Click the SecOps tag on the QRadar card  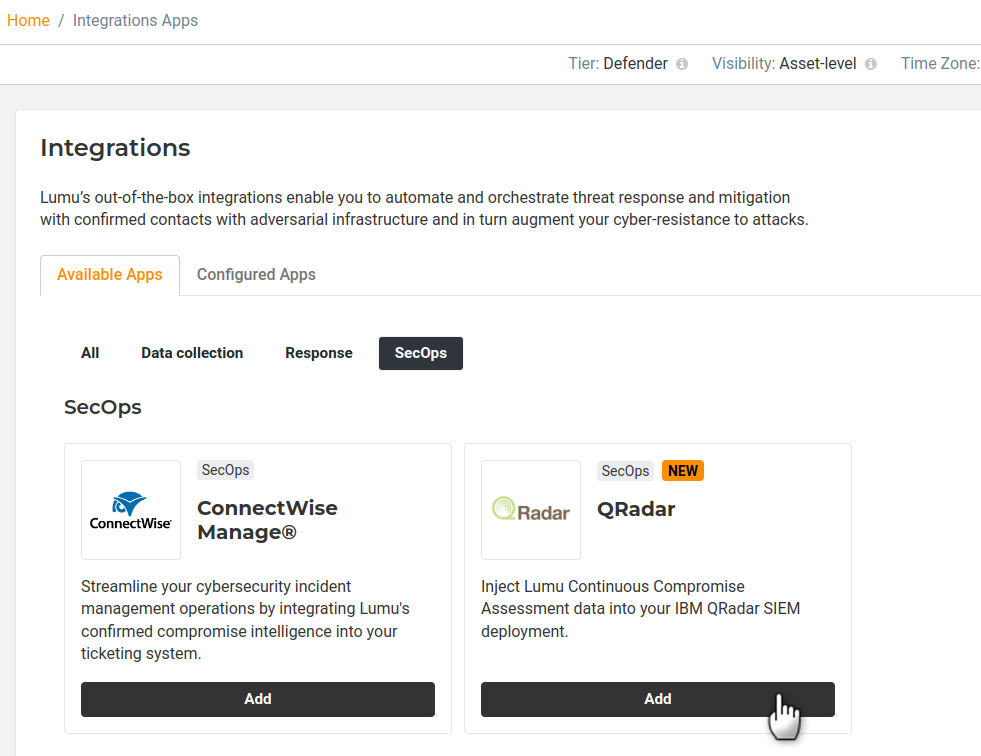coord(625,470)
